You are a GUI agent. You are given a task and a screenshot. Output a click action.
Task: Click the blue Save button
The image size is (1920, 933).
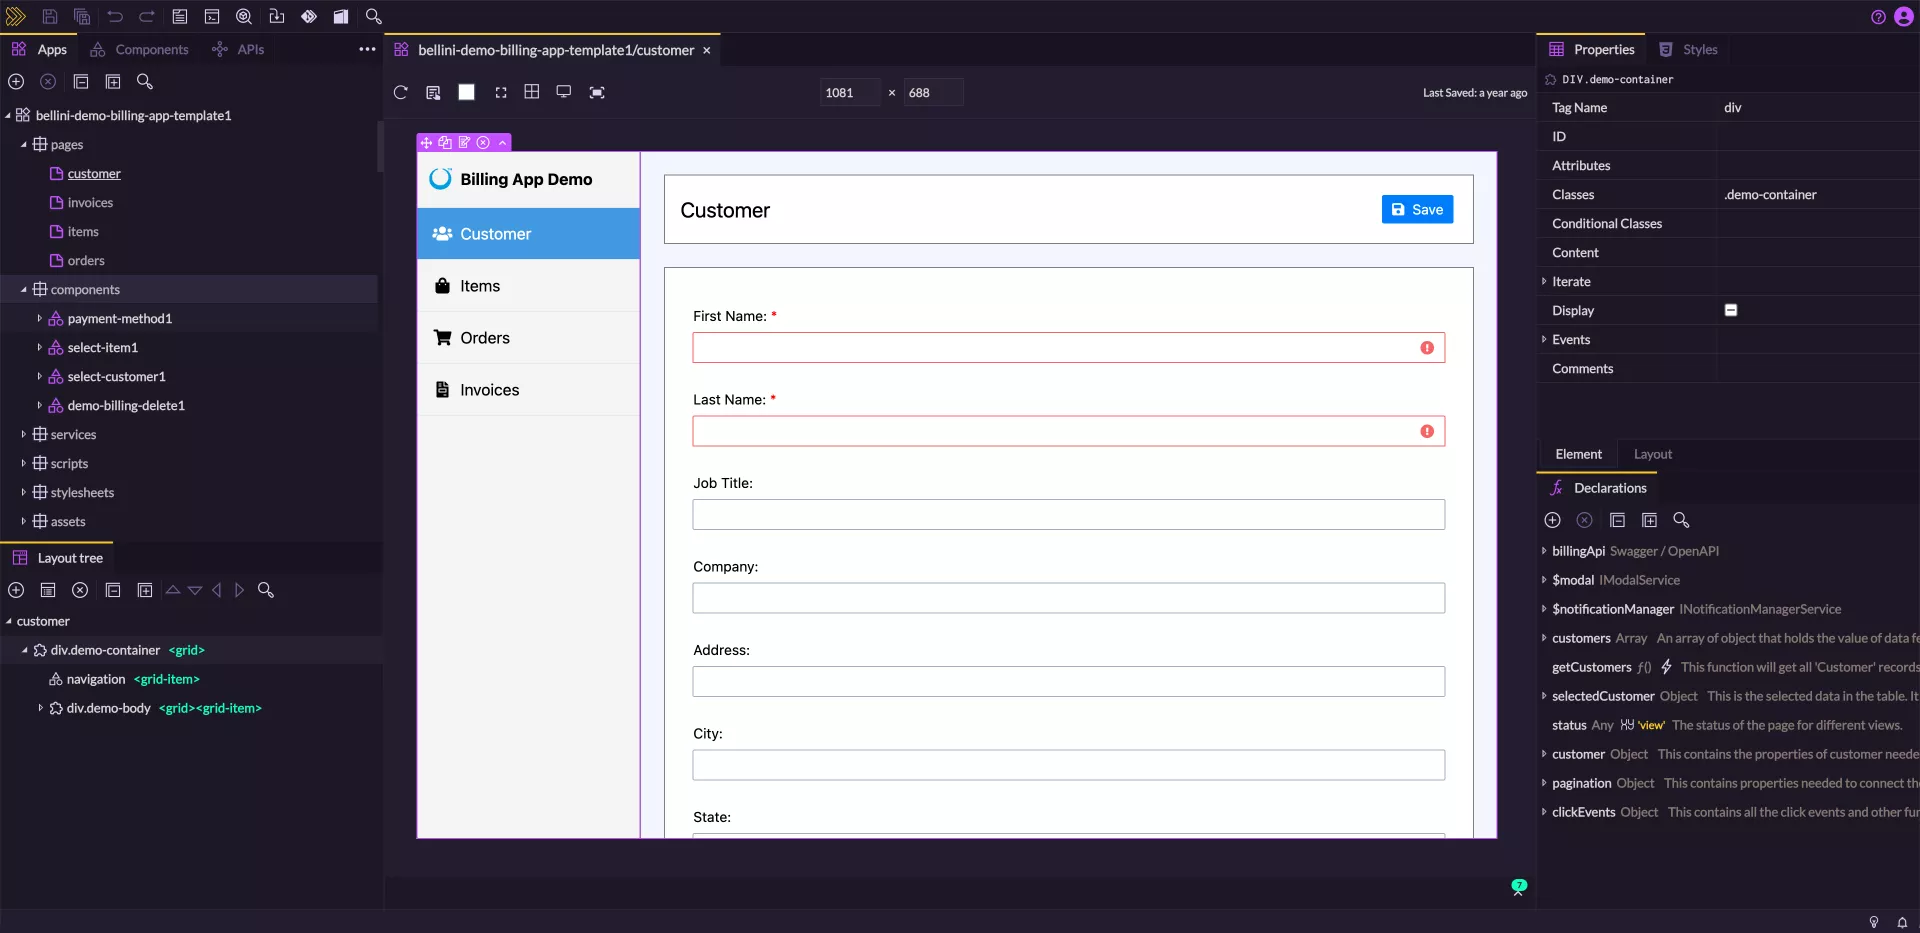pyautogui.click(x=1417, y=209)
